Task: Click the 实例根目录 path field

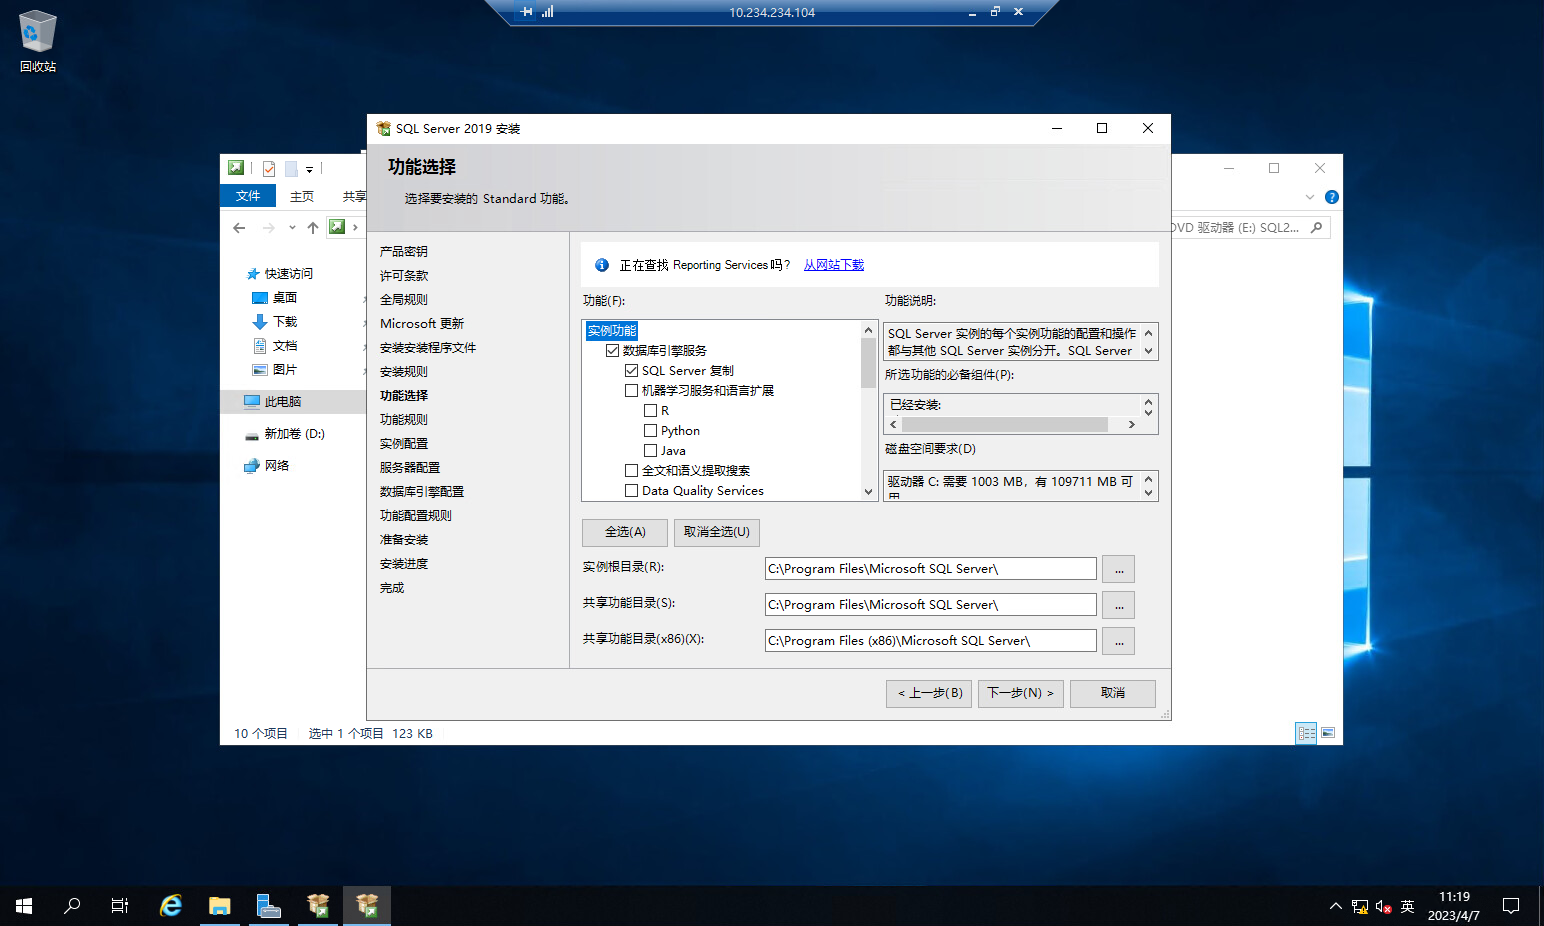Action: 930,569
